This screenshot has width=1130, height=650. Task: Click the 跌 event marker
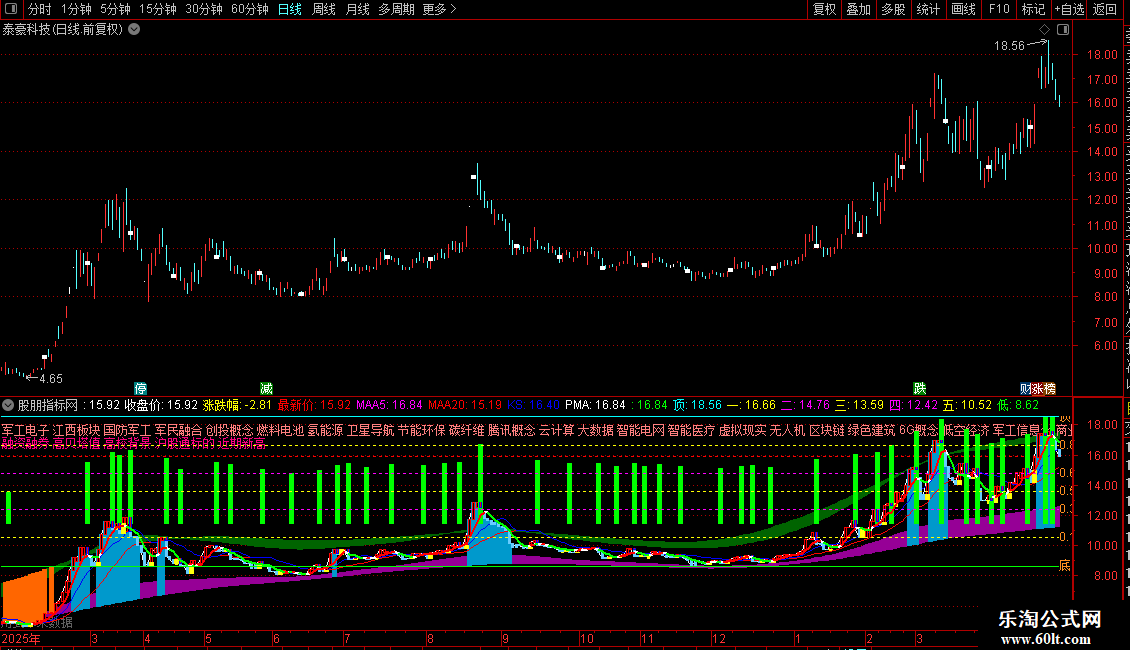click(920, 389)
